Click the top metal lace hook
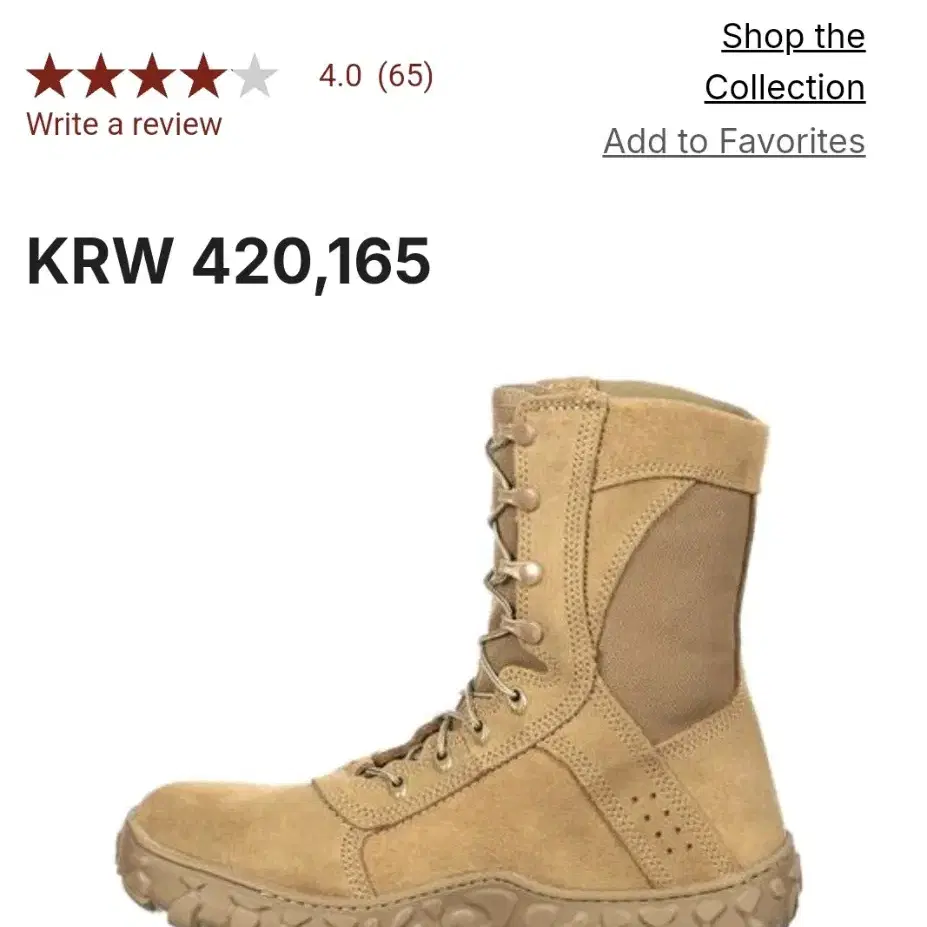927x927 pixels. click(522, 435)
